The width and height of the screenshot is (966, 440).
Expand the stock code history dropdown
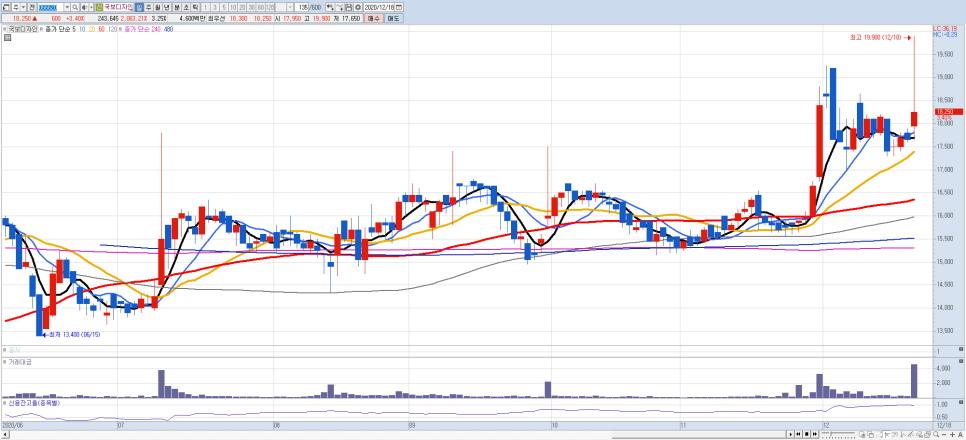pos(67,7)
